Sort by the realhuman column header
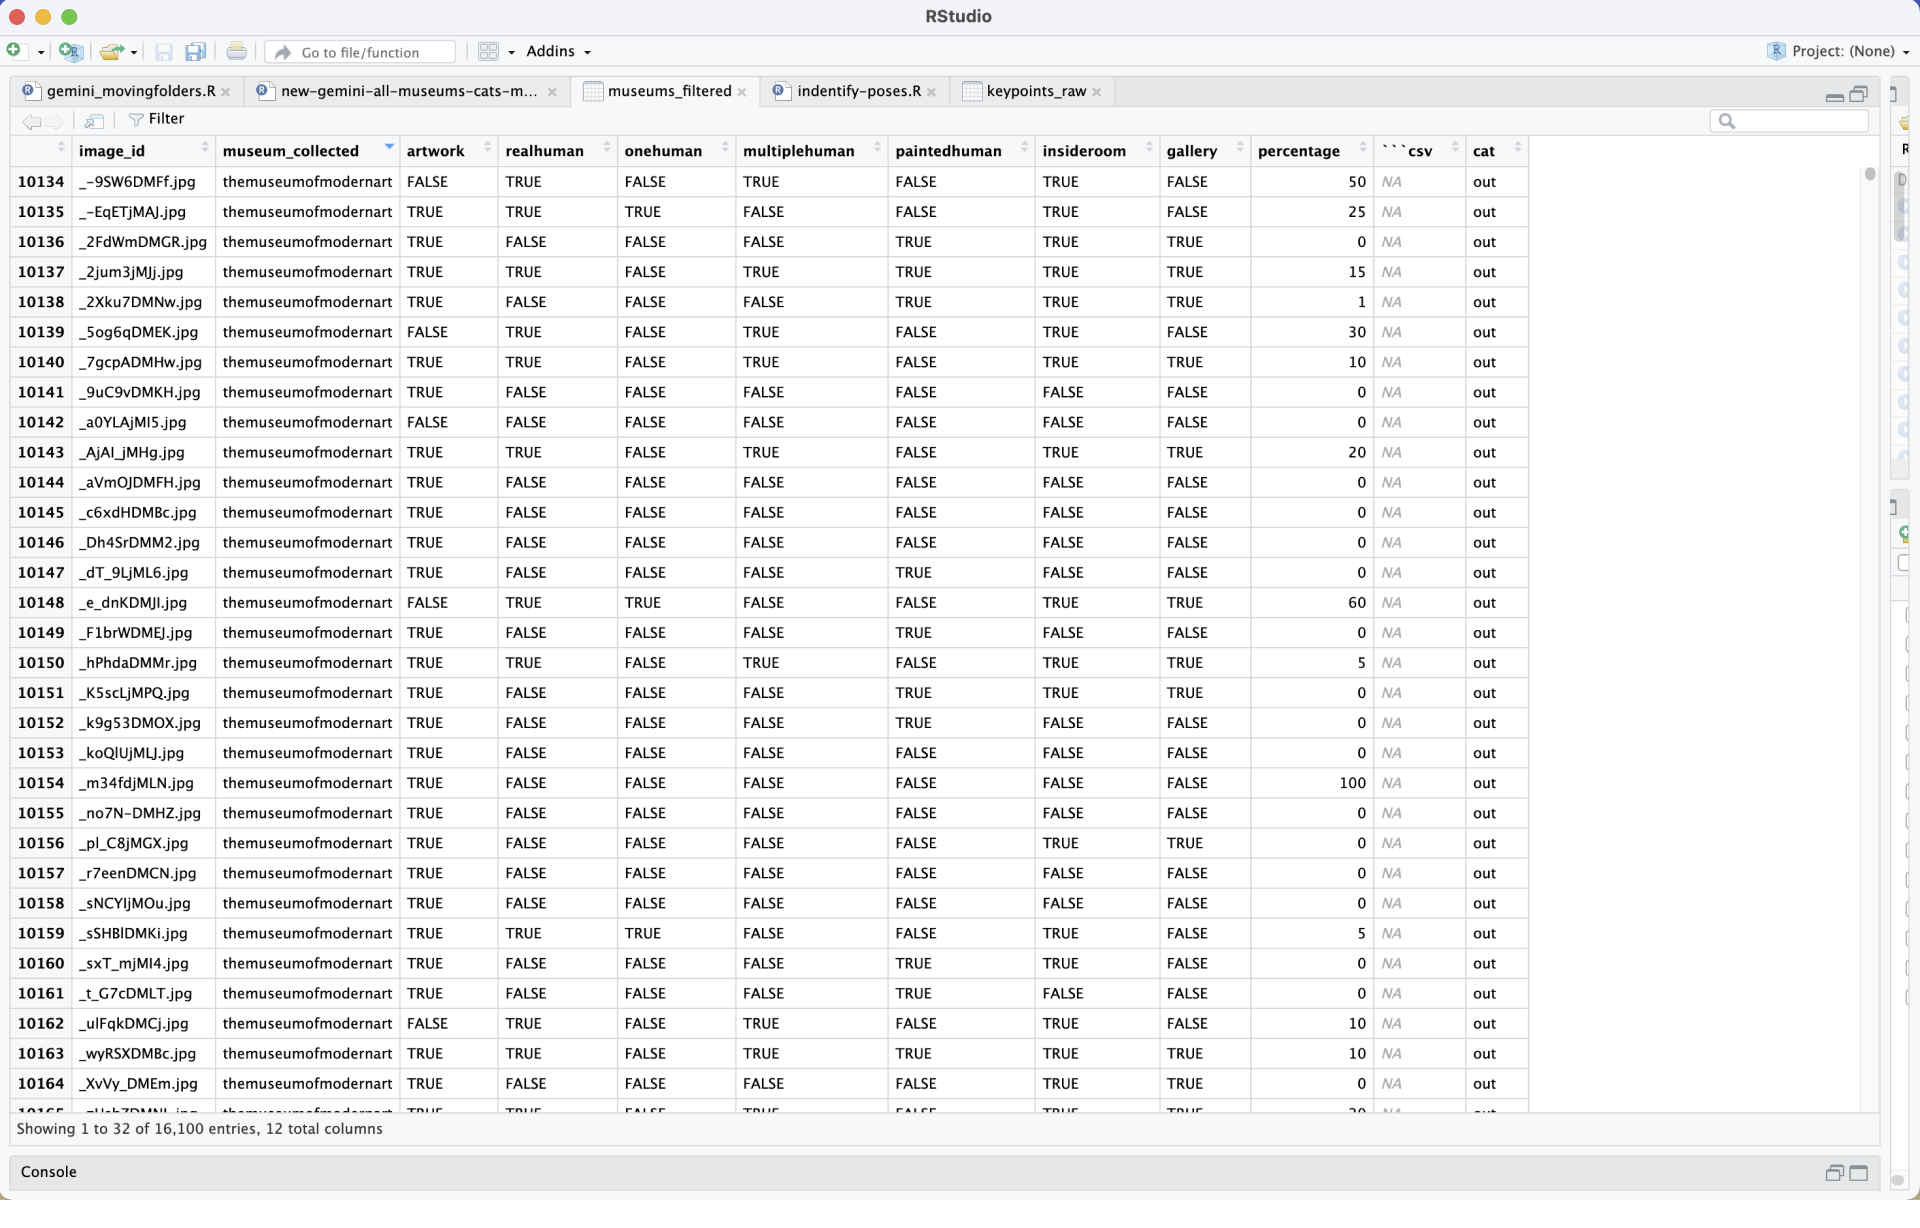The height and width of the screenshot is (1228, 1920). pos(557,151)
